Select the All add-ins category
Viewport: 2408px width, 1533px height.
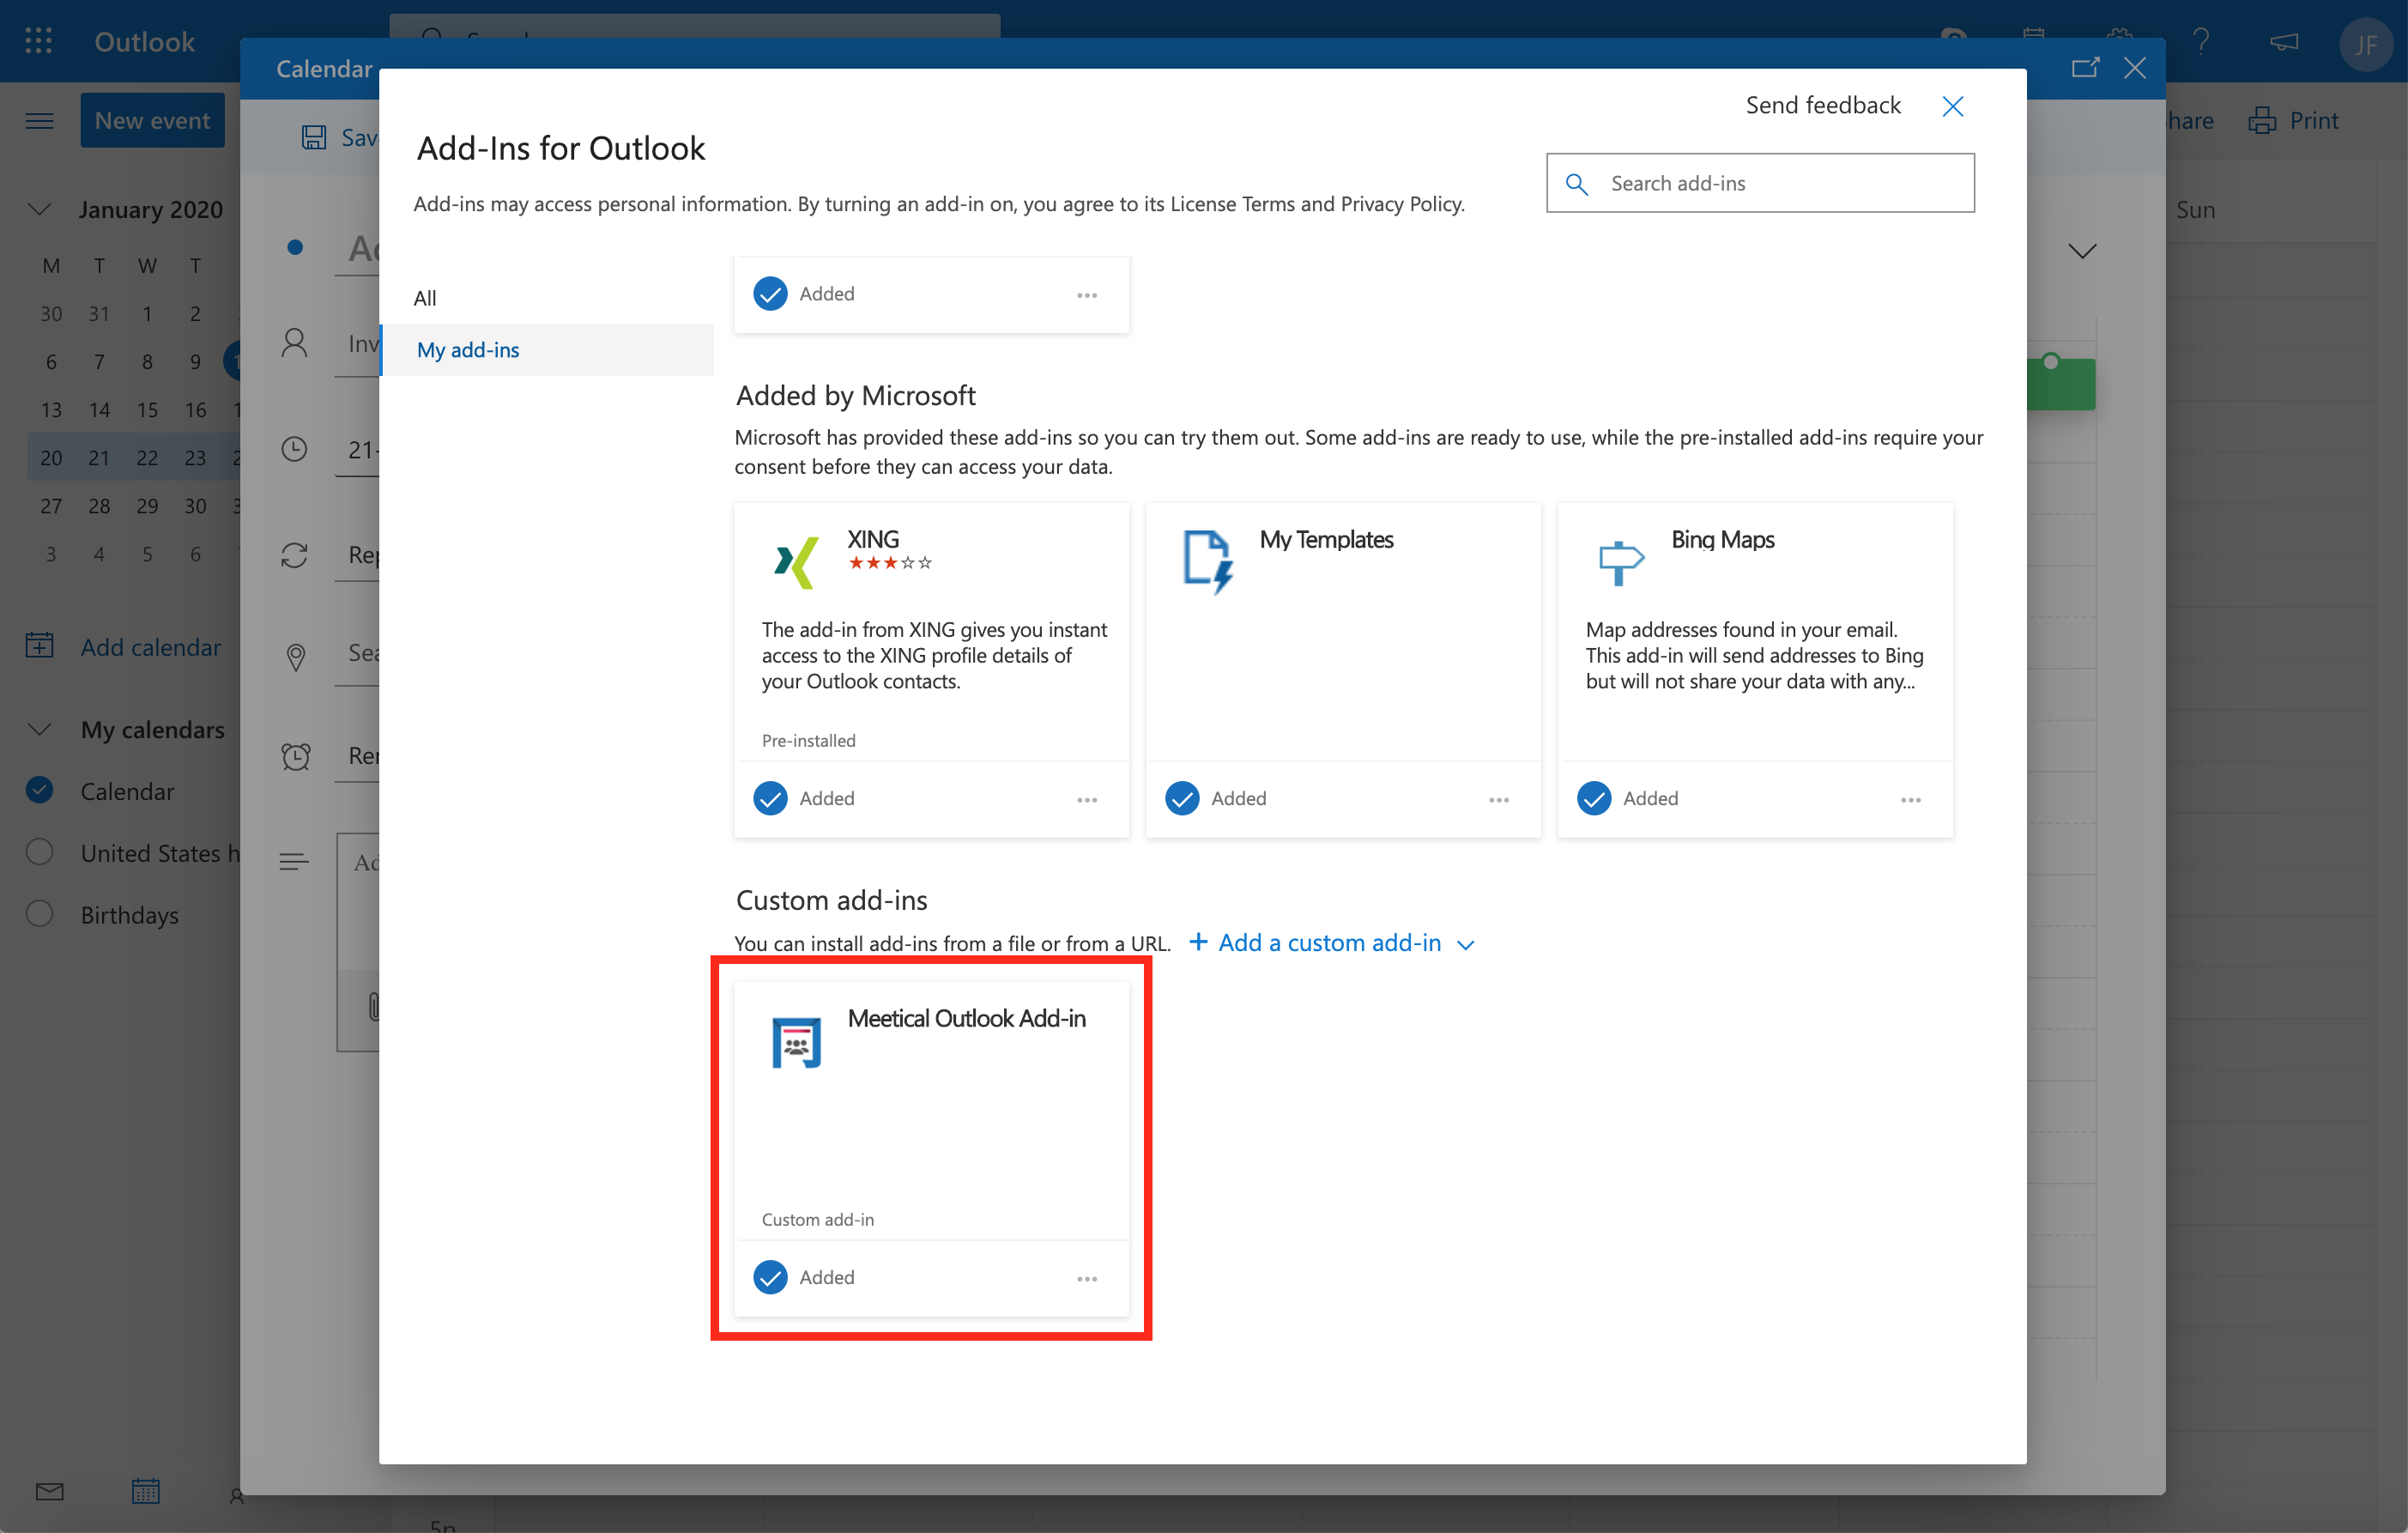pos(425,298)
